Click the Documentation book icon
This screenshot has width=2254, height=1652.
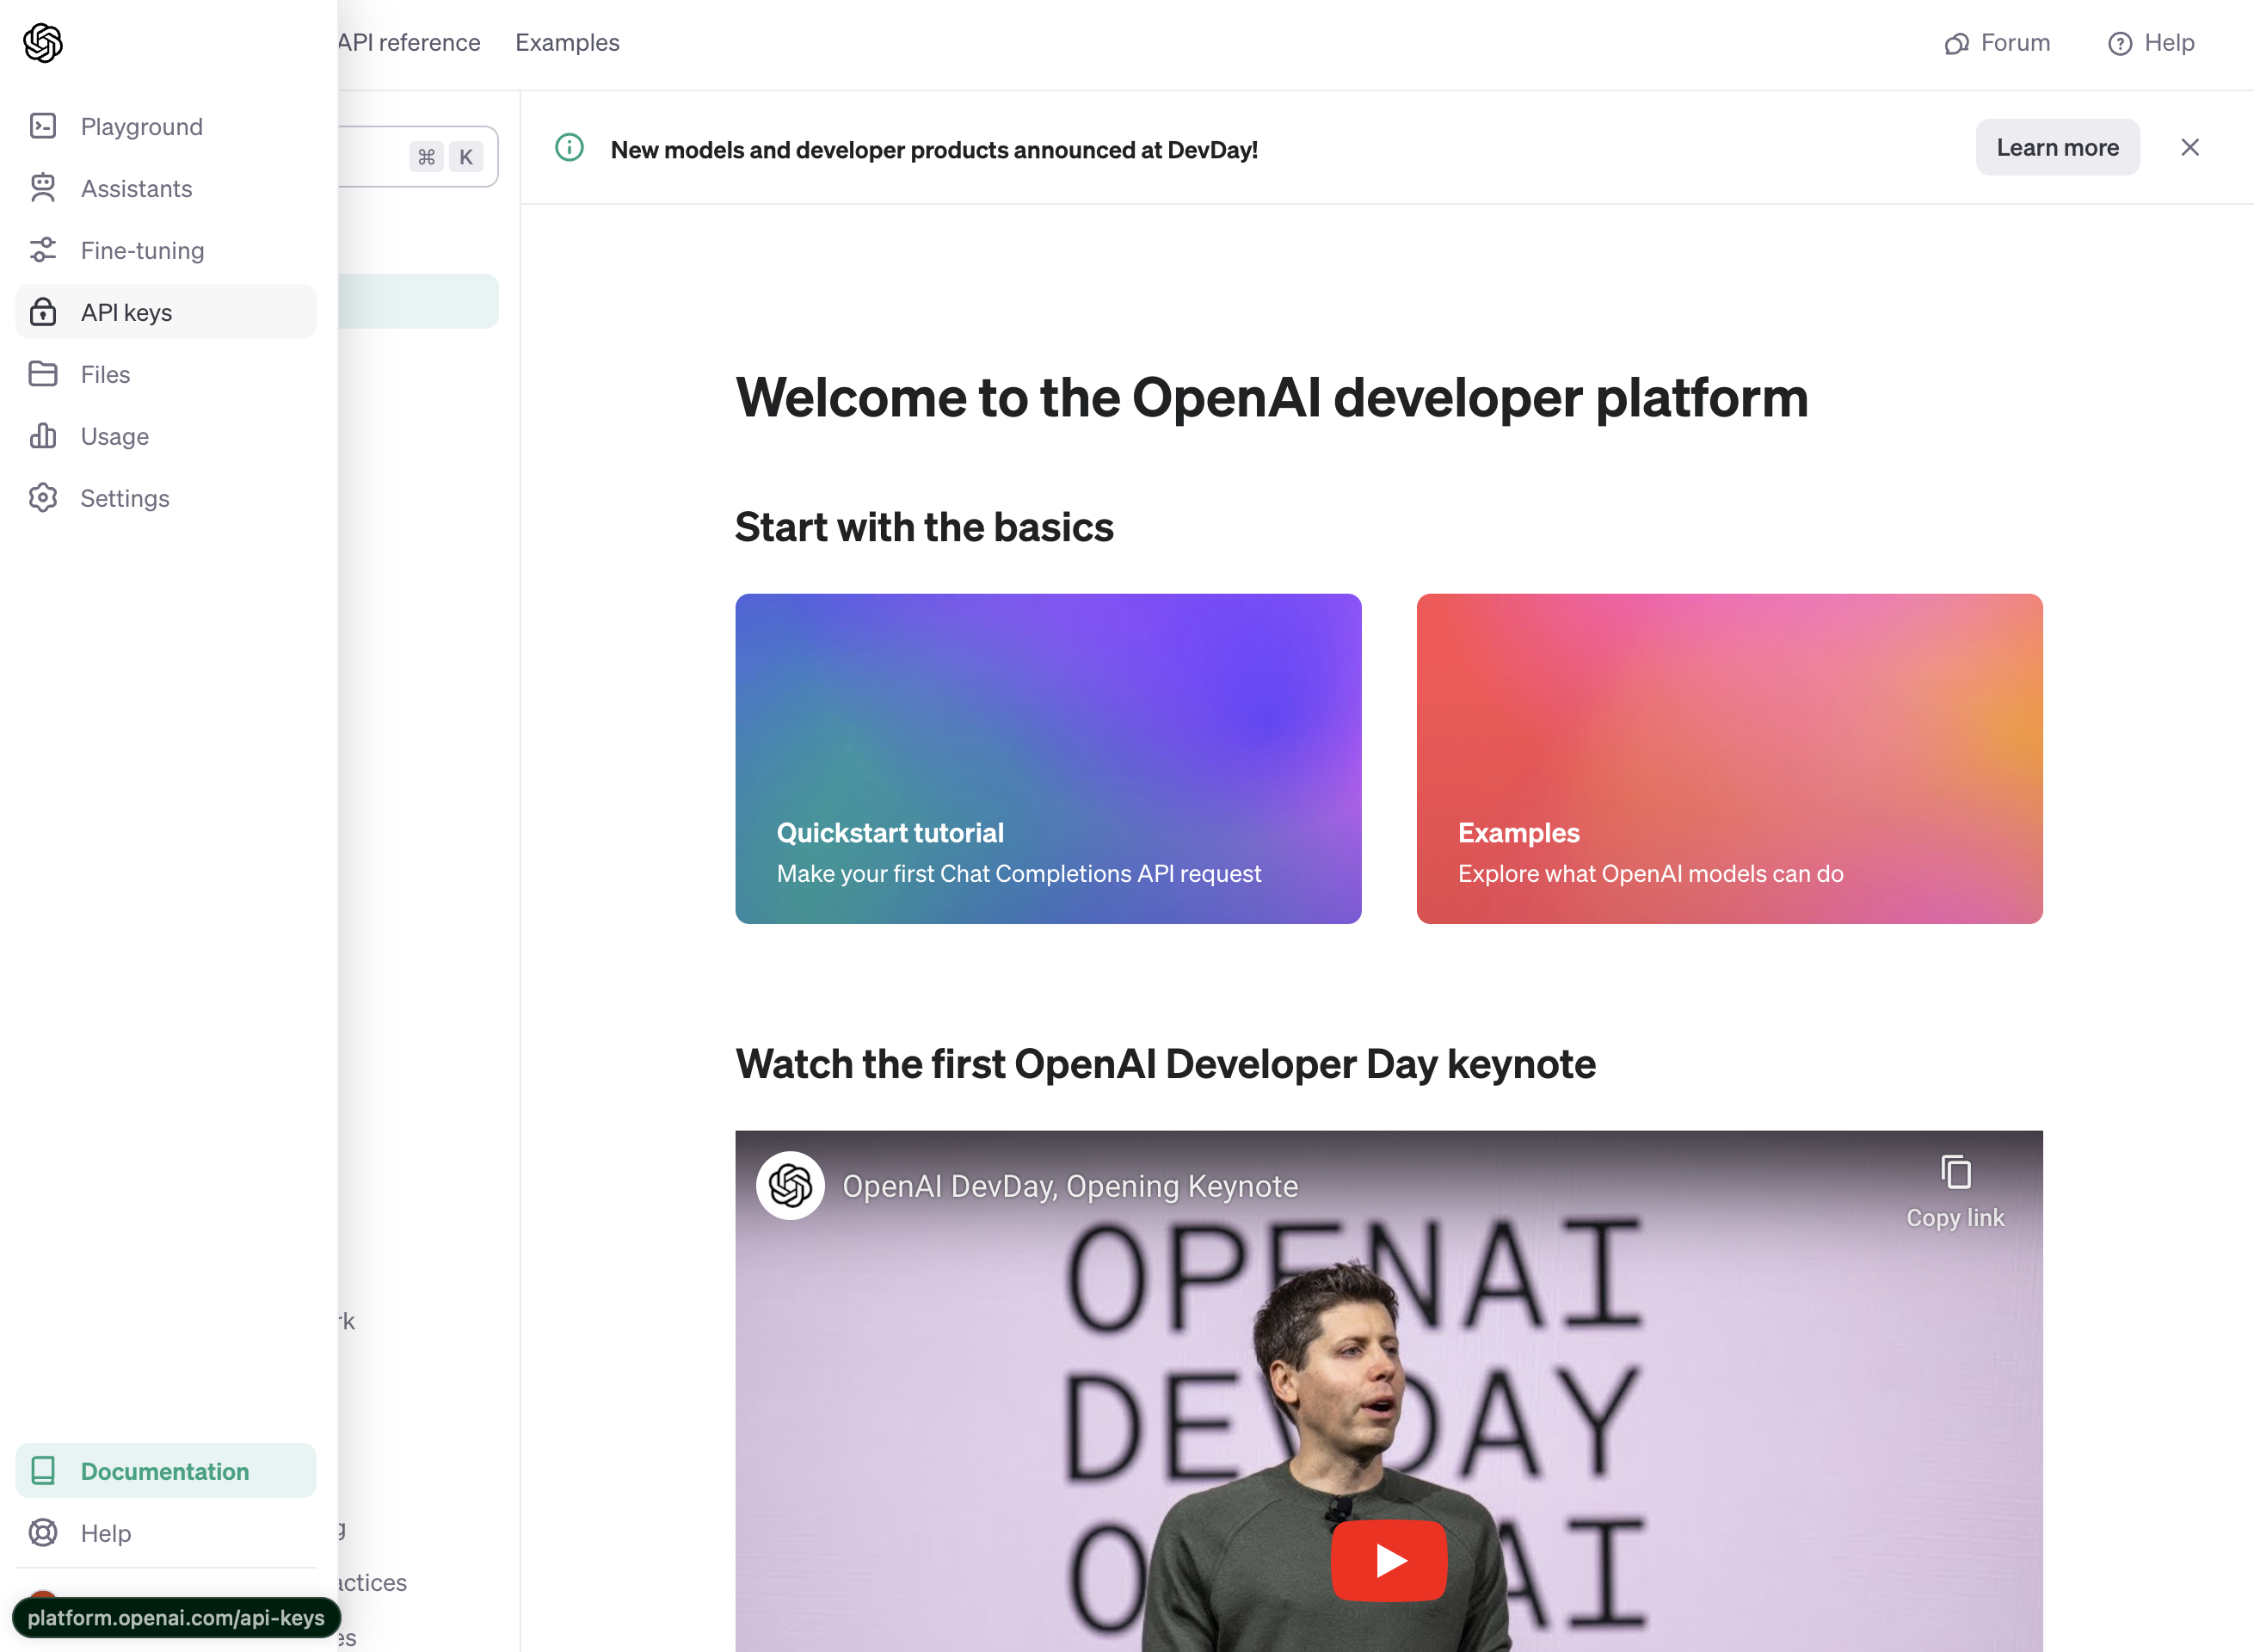[43, 1471]
